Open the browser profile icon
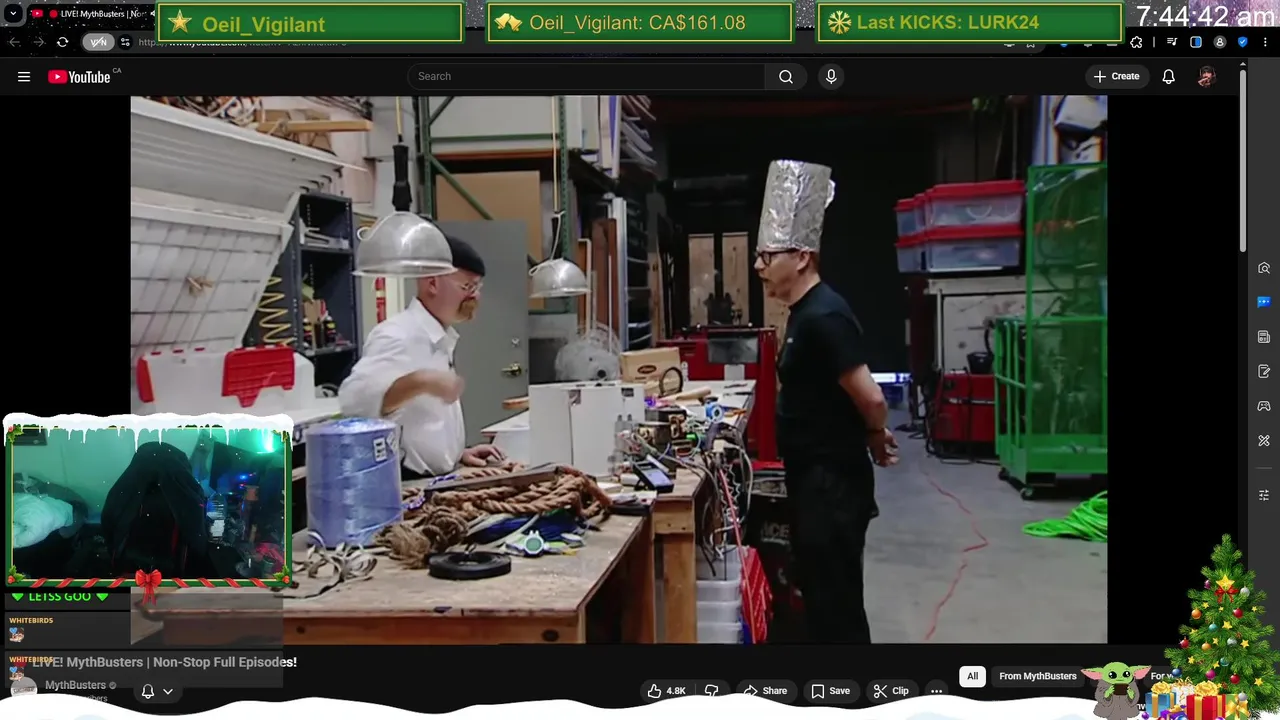Screen dimensions: 1280x720 pos(1220,42)
